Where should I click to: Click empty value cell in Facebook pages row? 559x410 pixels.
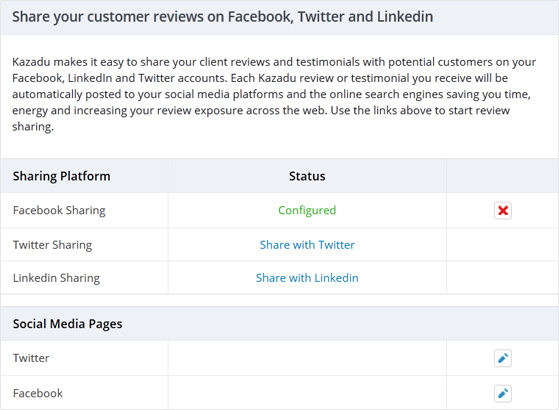tap(307, 393)
